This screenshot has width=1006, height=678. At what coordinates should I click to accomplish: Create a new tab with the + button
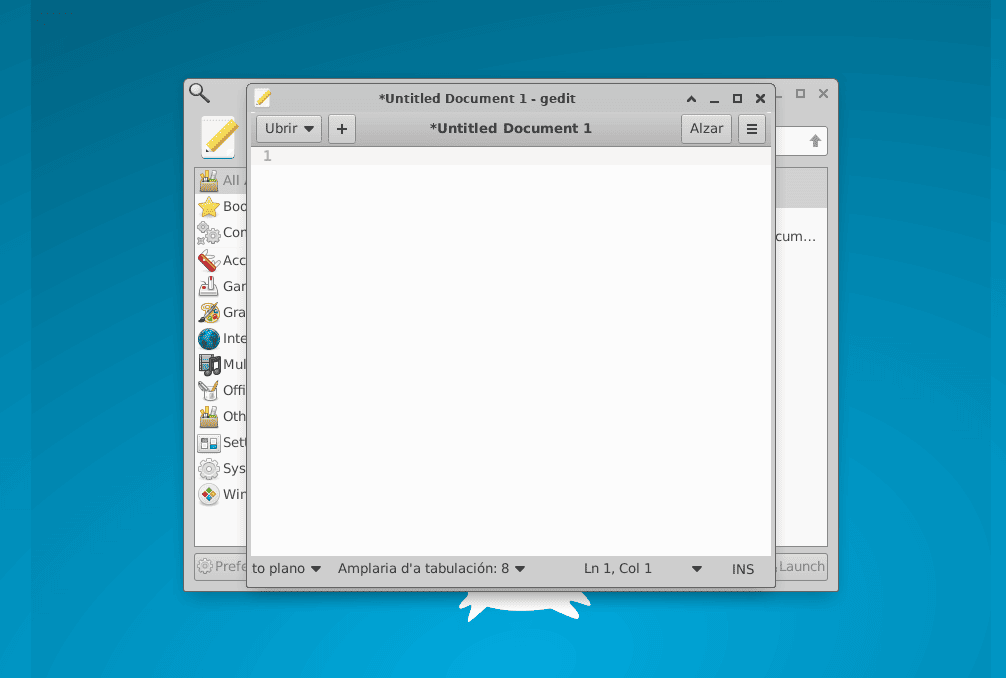coord(341,128)
